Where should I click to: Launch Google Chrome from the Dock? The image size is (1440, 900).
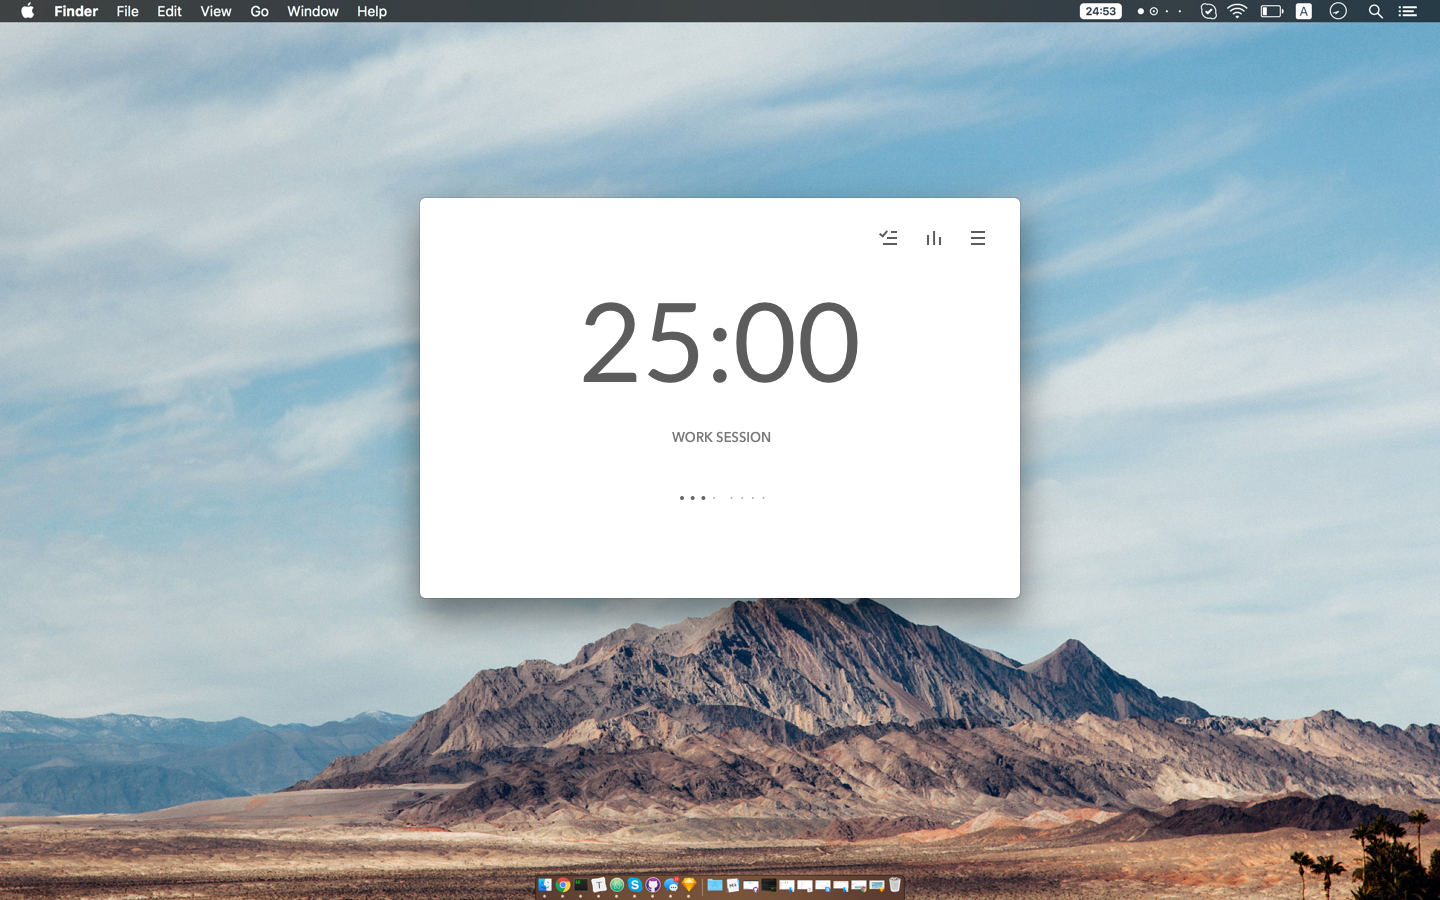click(563, 884)
